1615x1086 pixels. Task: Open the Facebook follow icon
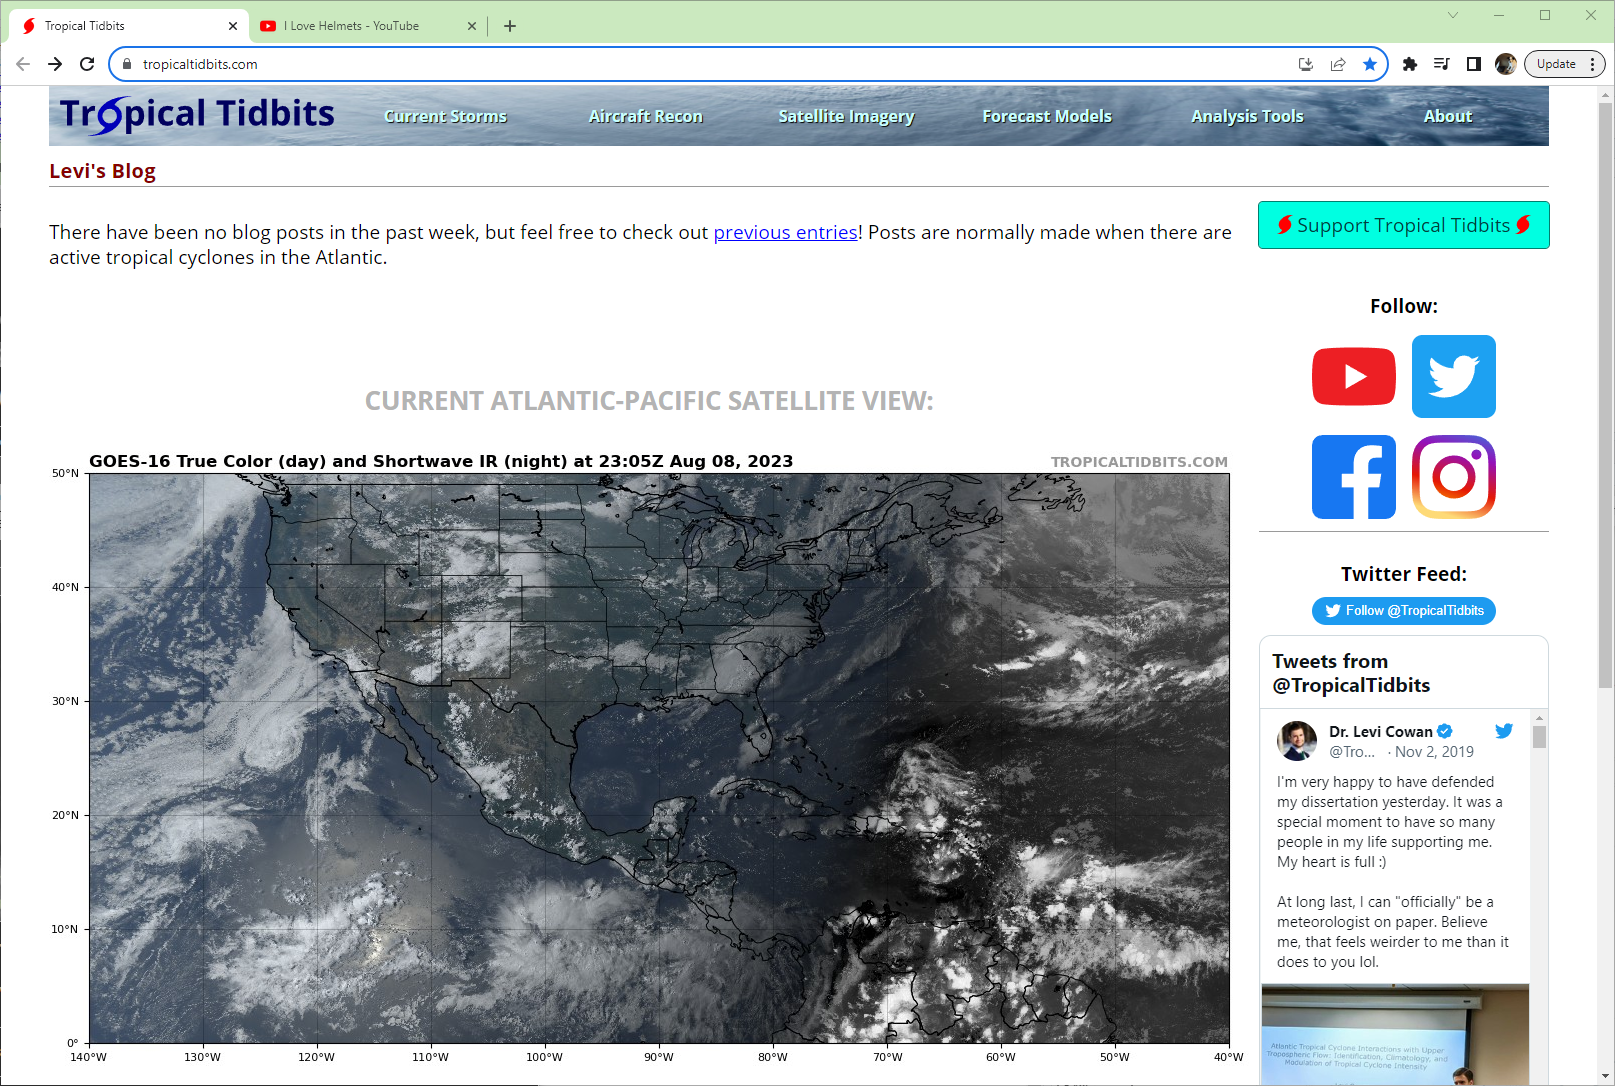1353,477
